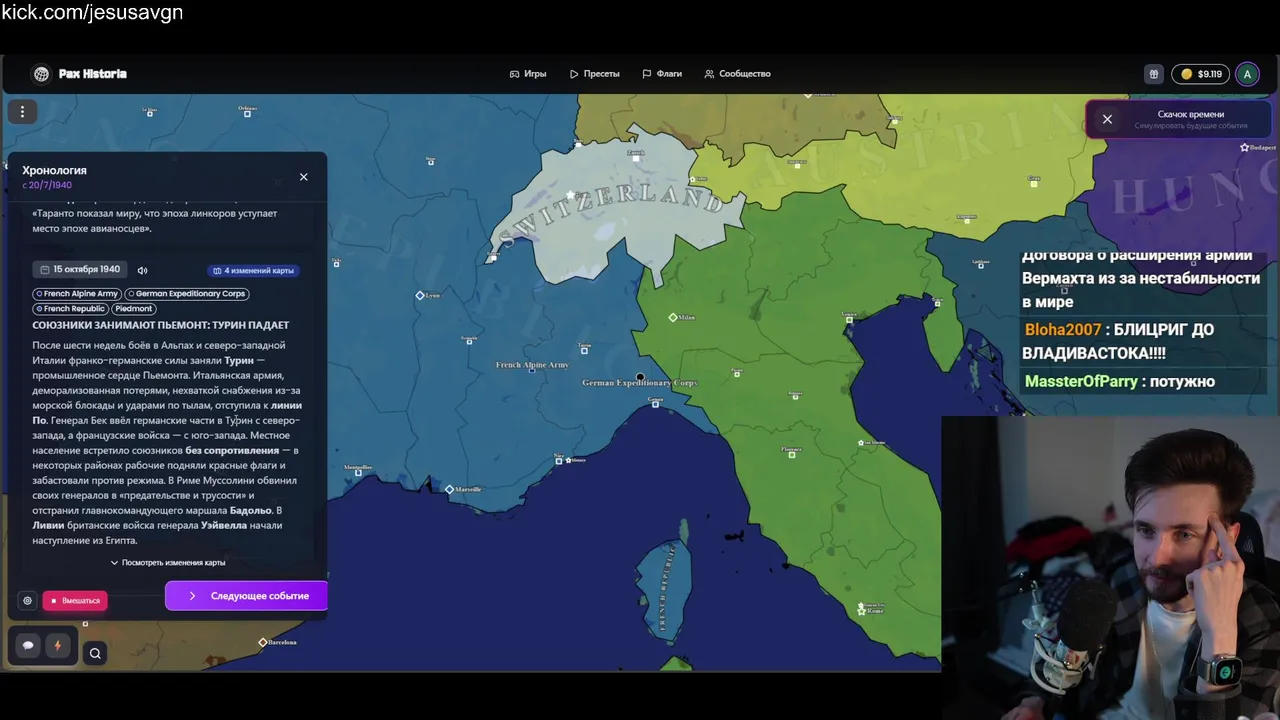The height and width of the screenshot is (720, 1280).
Task: Play audio narration speaker icon for 15 октября
Action: 142,270
